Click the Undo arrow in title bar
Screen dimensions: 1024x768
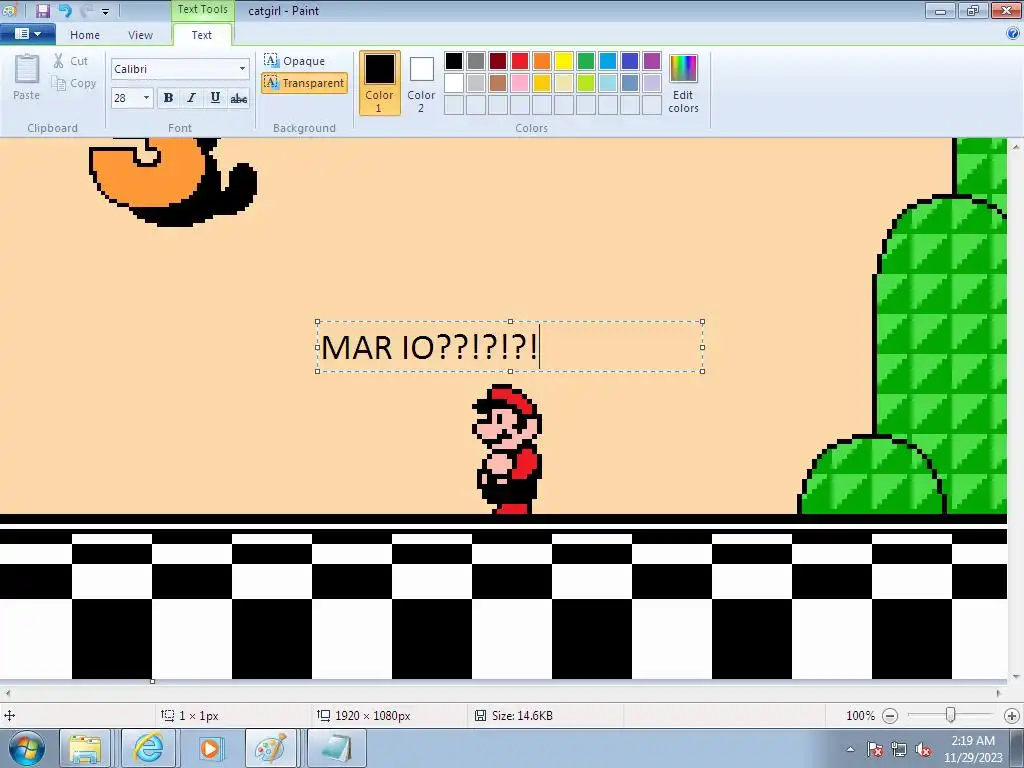point(65,10)
